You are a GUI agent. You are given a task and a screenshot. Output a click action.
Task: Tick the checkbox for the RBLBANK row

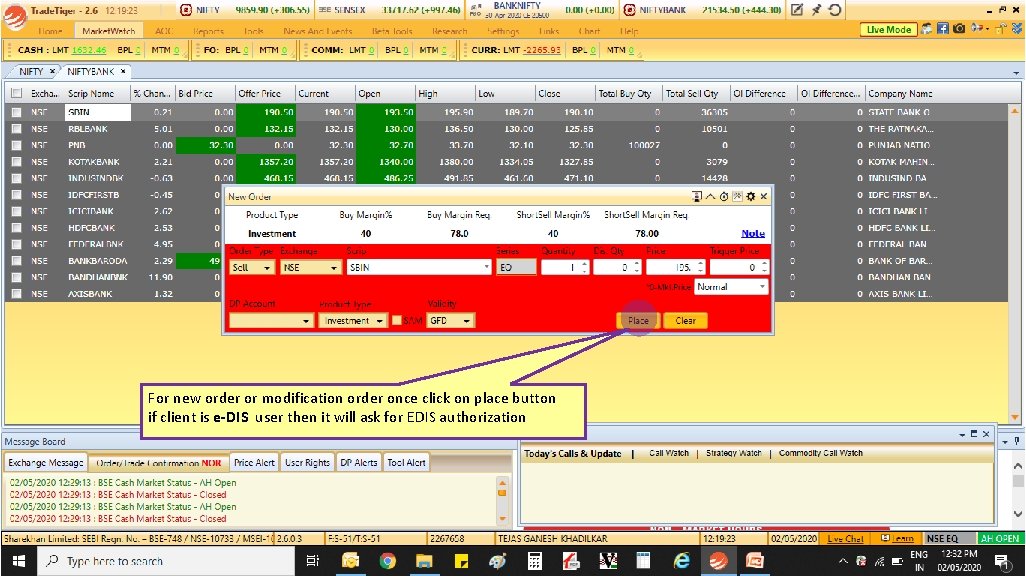(x=16, y=129)
